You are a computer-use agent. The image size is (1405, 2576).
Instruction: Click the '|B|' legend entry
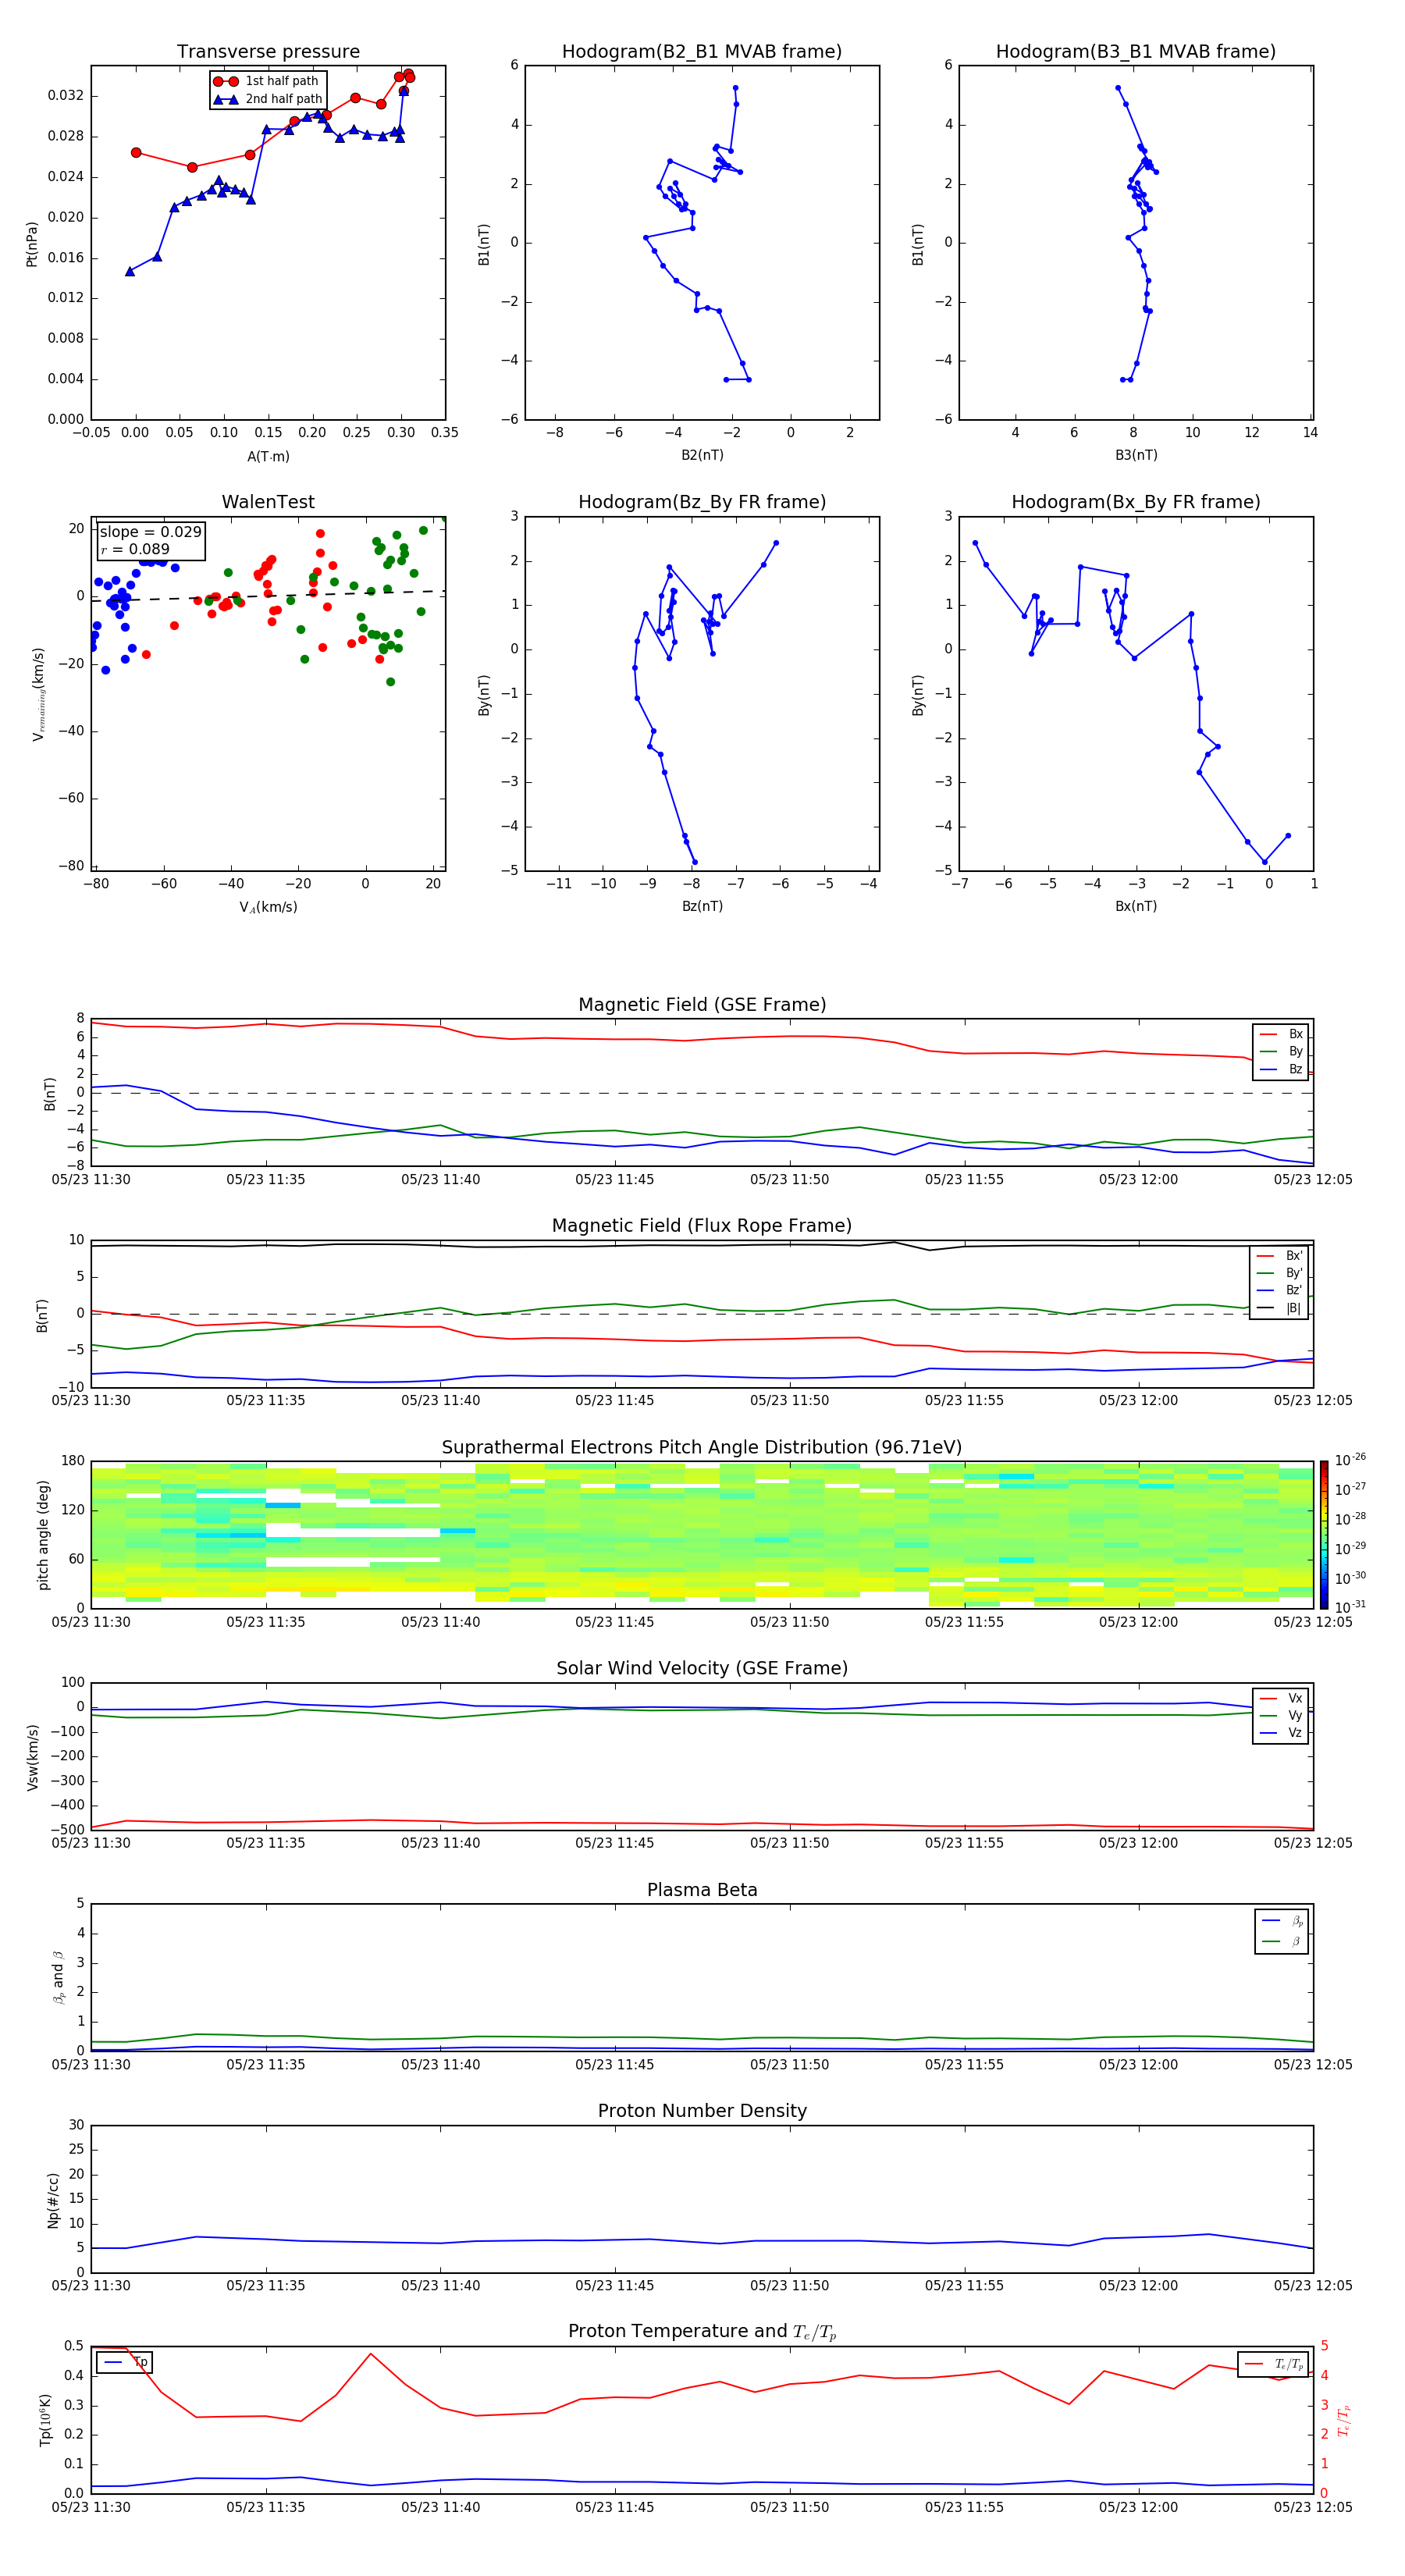click(x=1280, y=1308)
